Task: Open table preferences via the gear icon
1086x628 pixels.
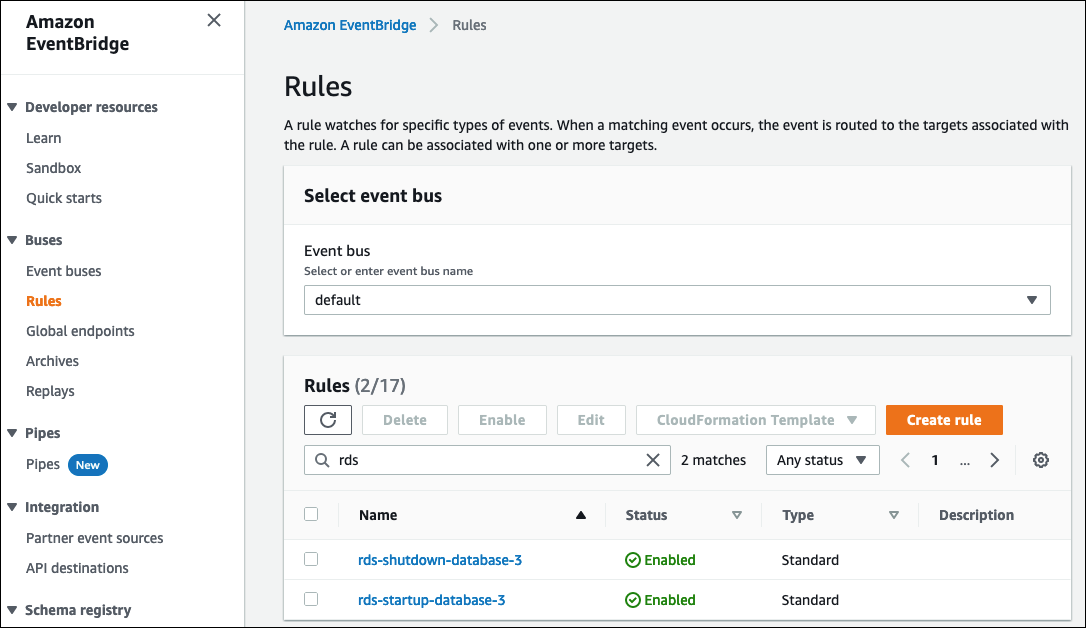Action: tap(1040, 459)
